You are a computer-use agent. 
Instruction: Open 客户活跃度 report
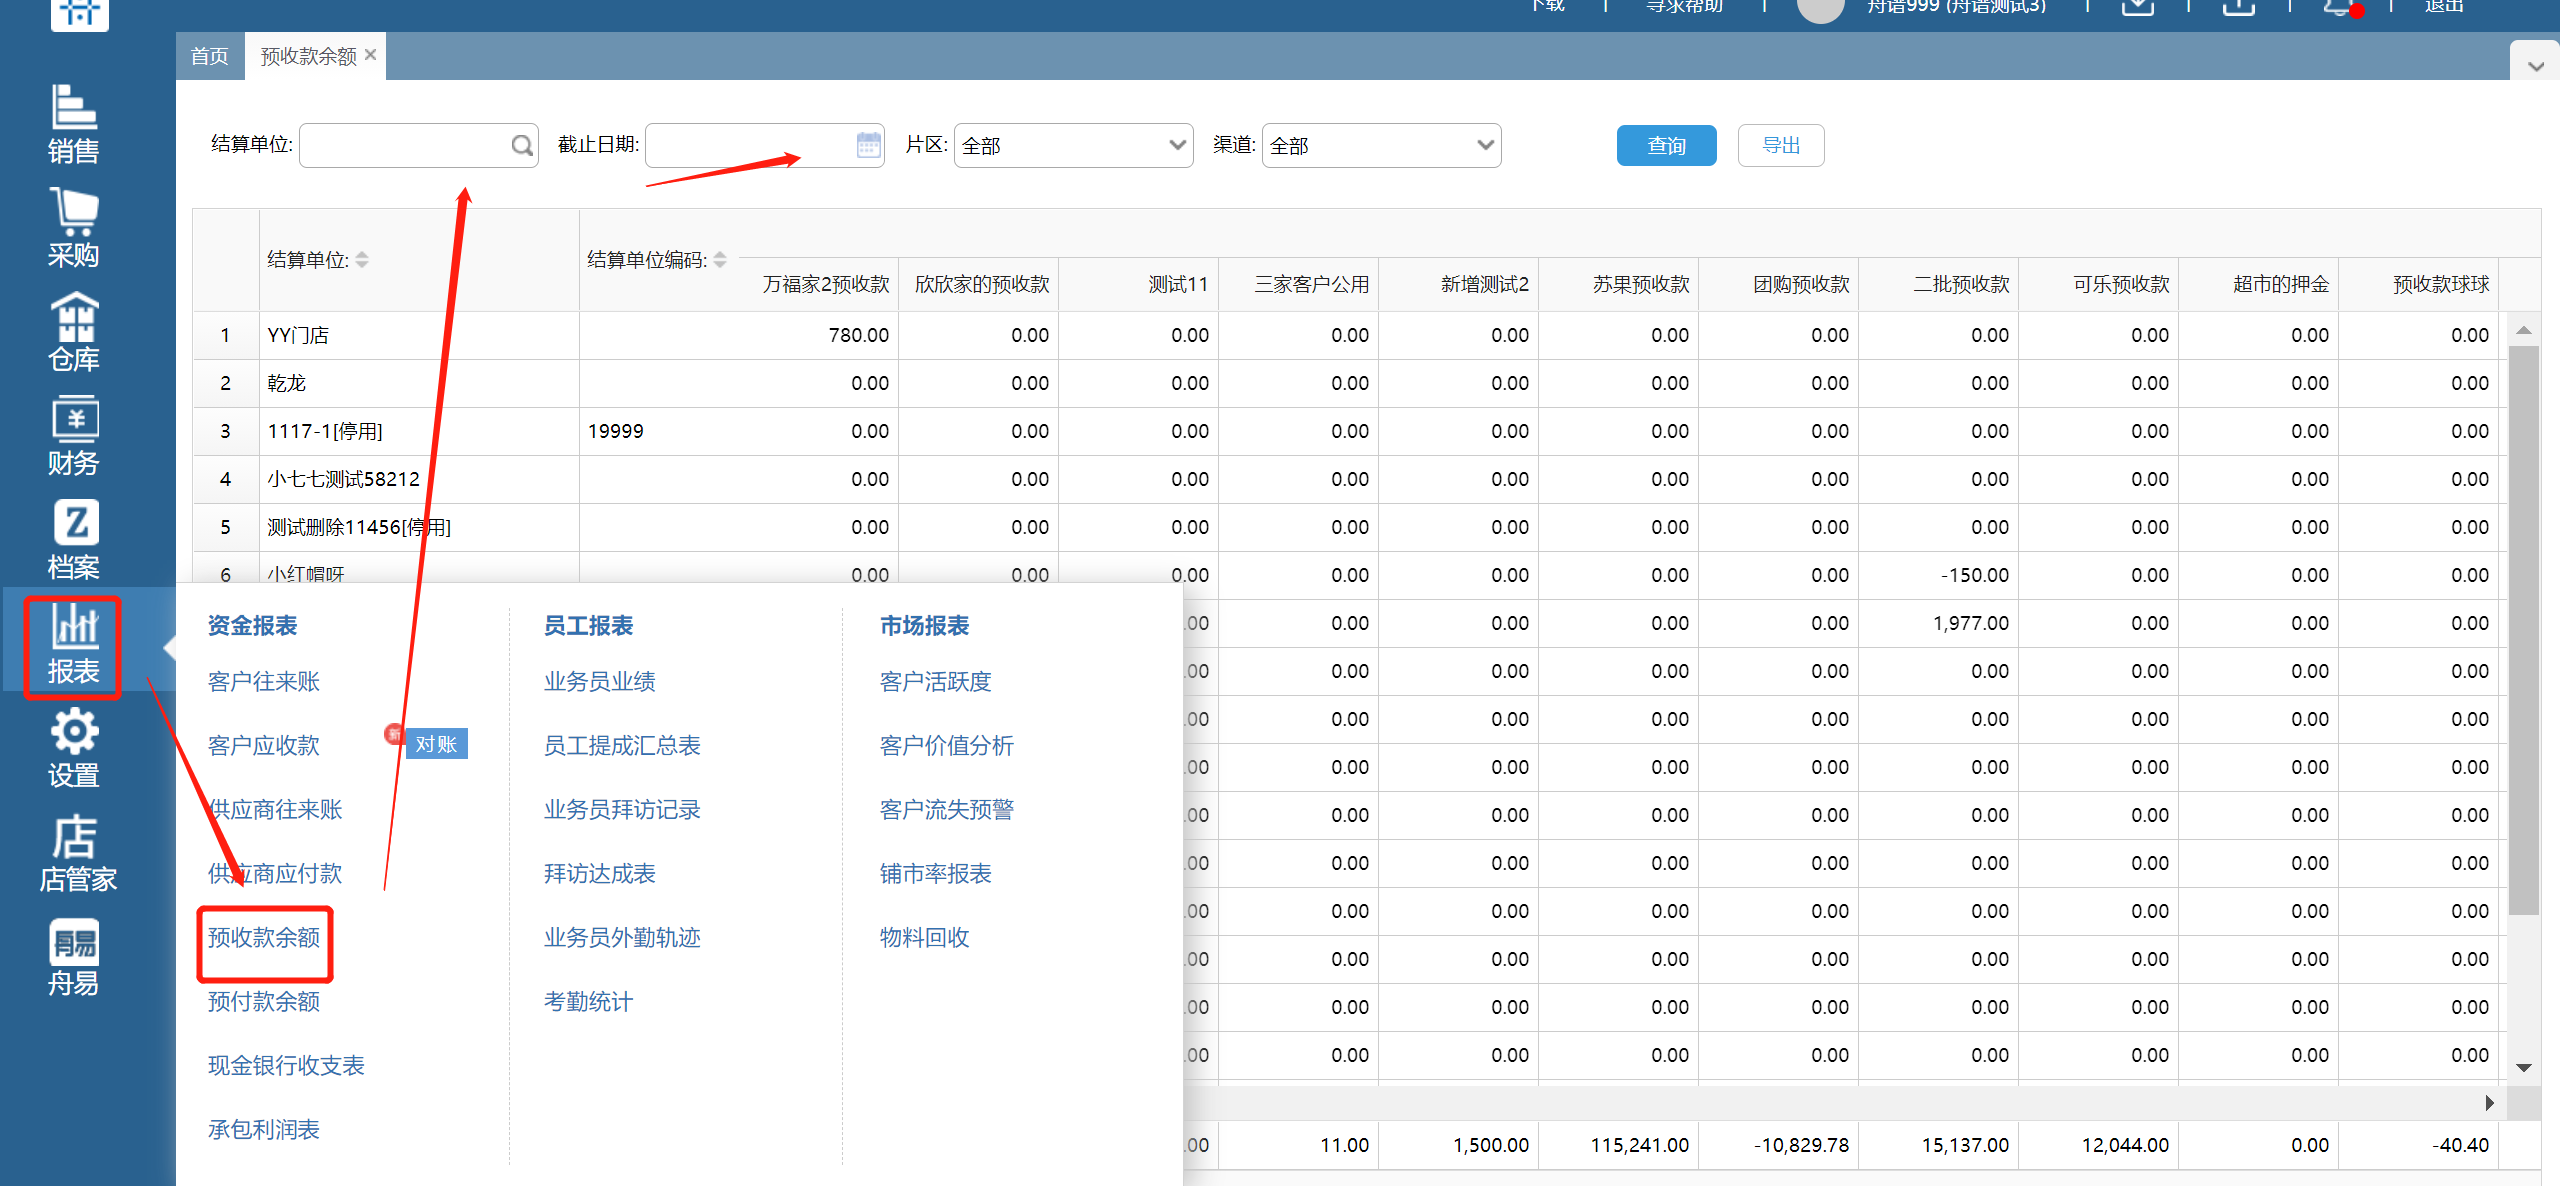coord(936,681)
